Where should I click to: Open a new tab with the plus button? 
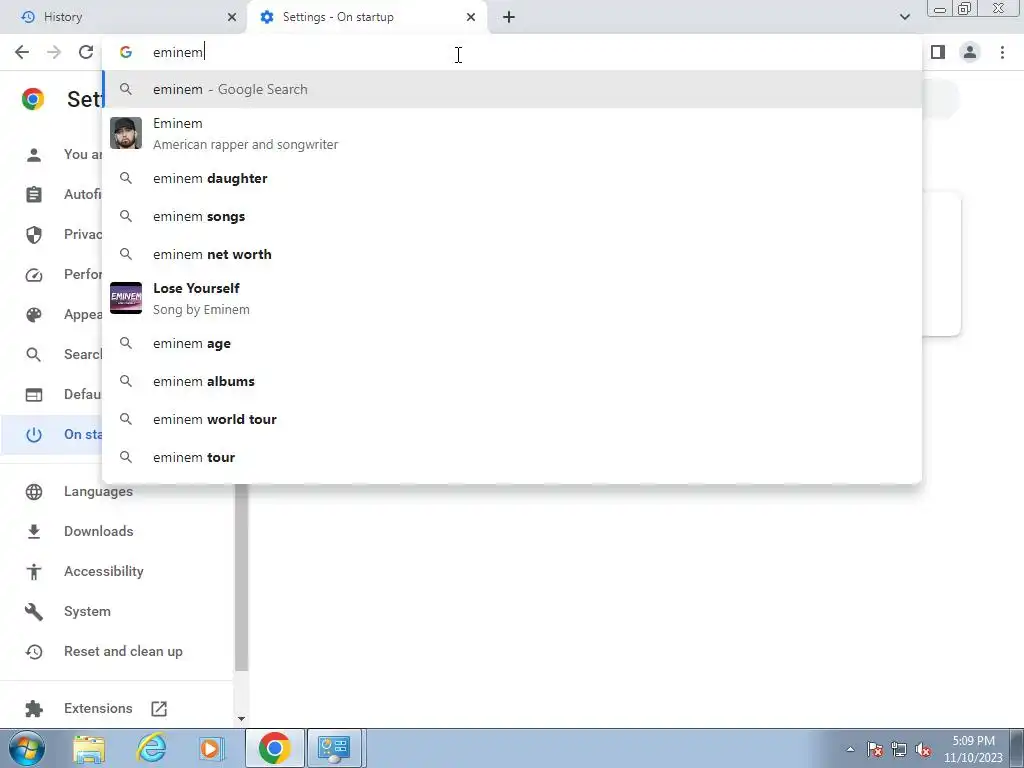click(509, 17)
